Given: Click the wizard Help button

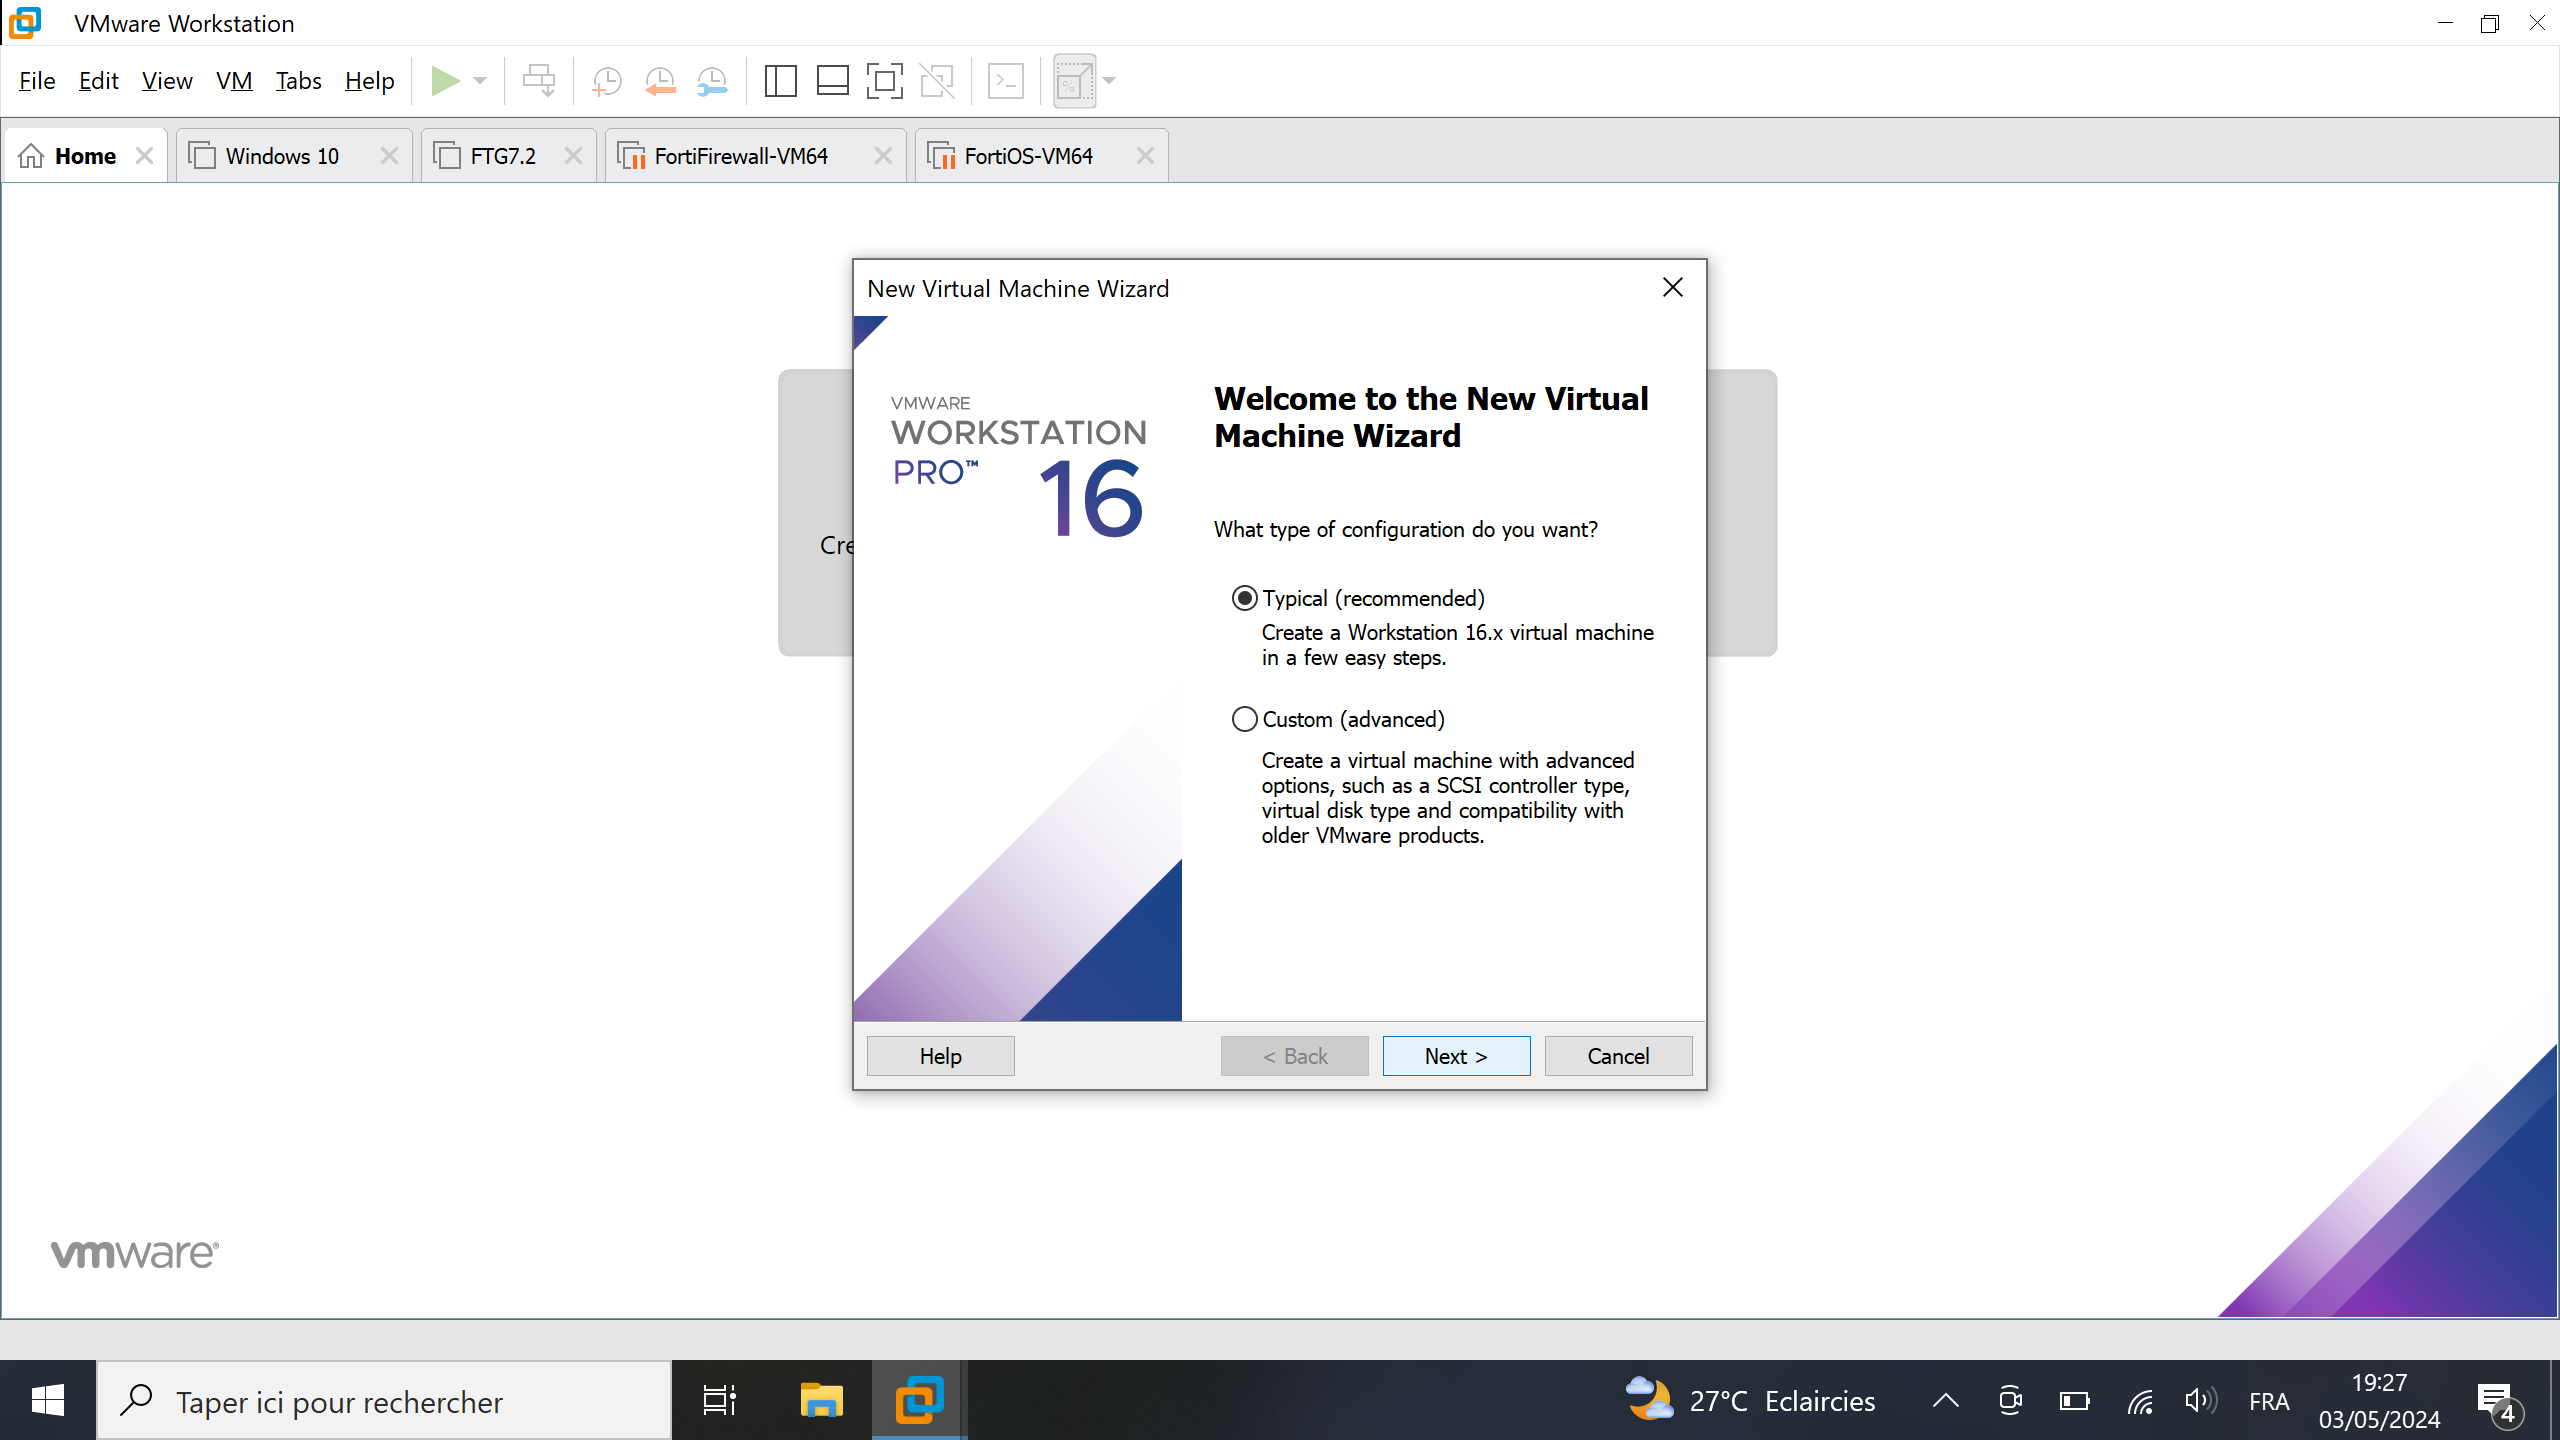Looking at the screenshot, I should click(940, 1056).
